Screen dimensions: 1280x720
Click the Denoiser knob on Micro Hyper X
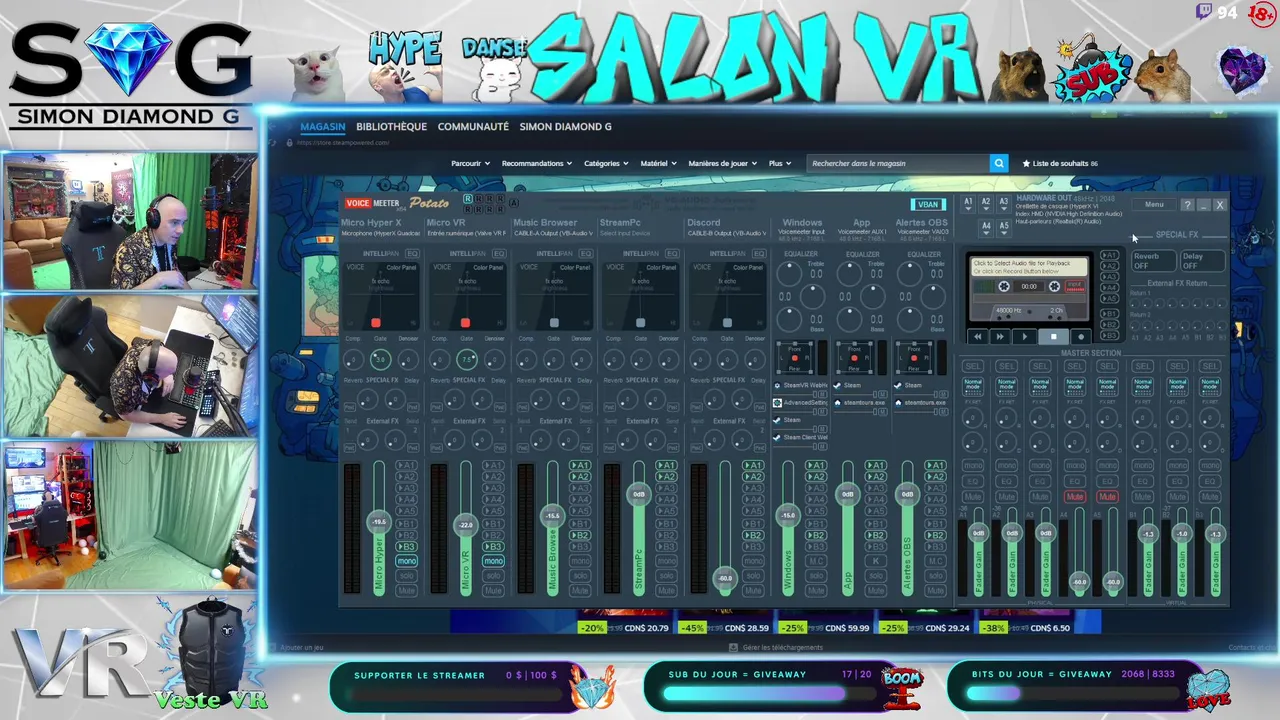click(407, 360)
